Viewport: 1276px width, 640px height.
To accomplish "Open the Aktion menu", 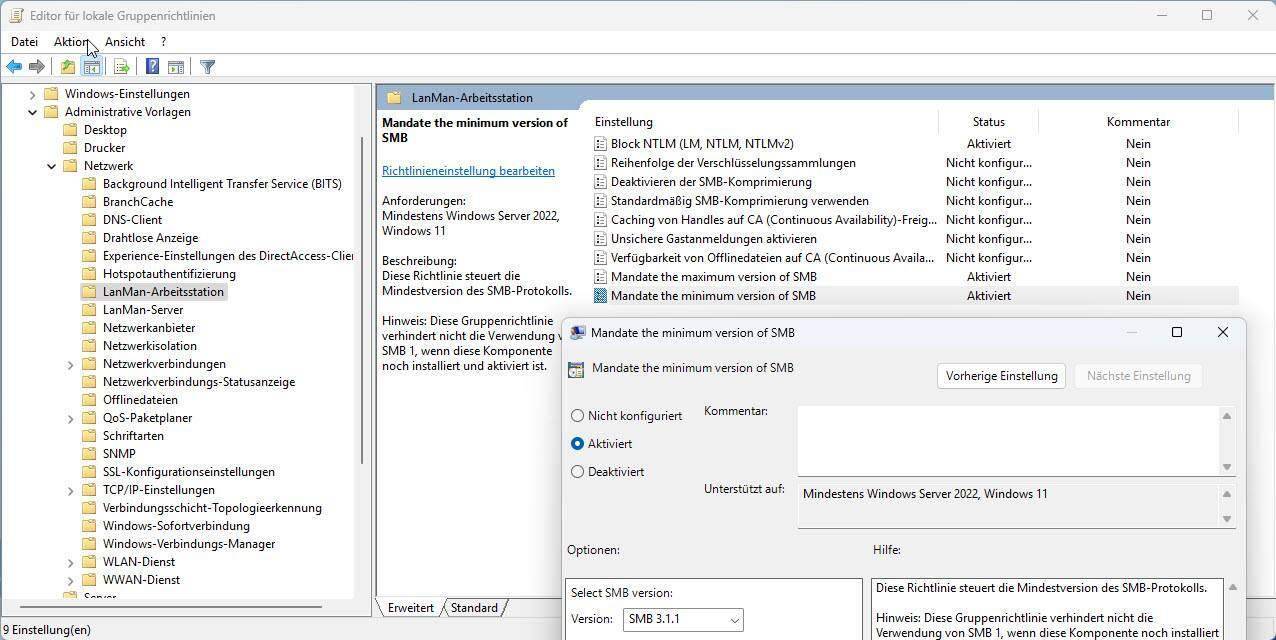I will (71, 42).
